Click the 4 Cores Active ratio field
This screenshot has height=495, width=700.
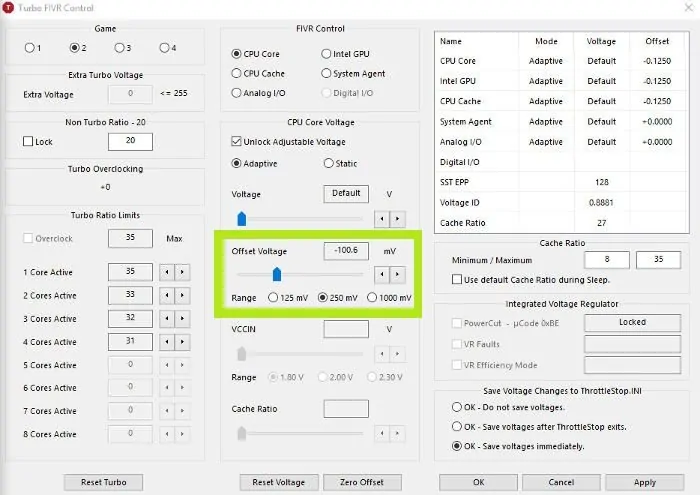(130, 341)
